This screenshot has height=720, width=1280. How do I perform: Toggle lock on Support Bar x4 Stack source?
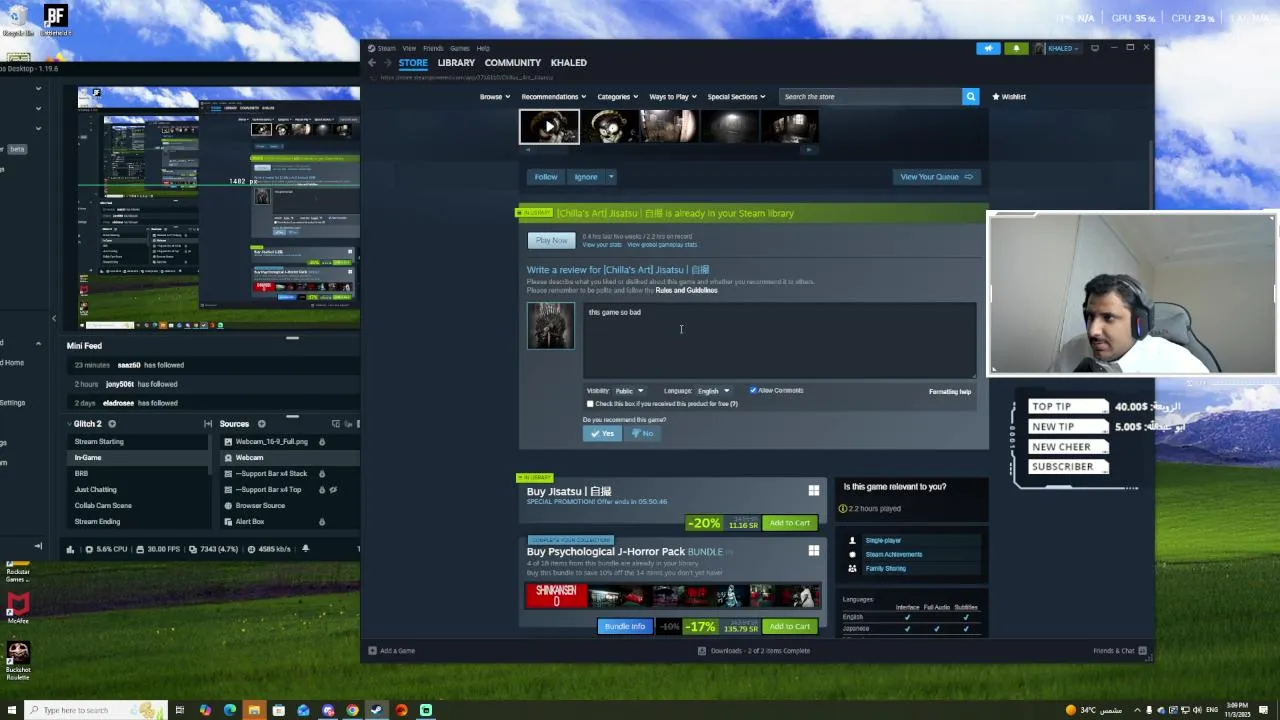[322, 474]
